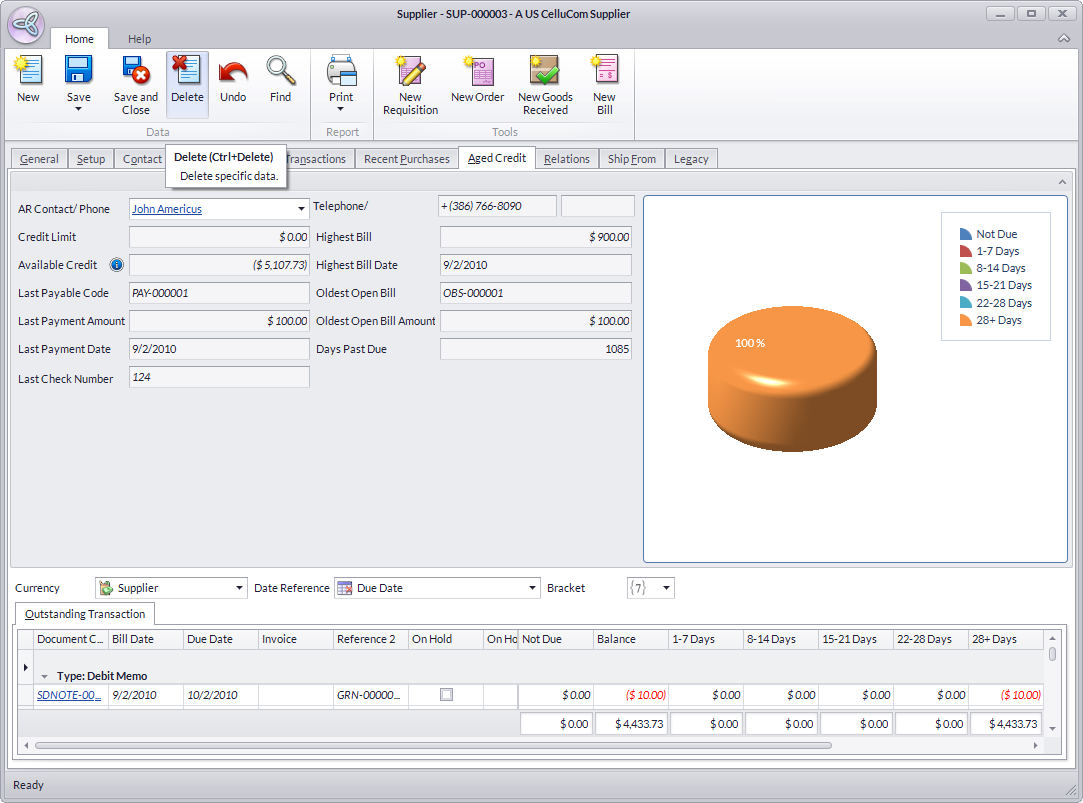Toggle On Hold checkbox for debit memo row

point(447,694)
